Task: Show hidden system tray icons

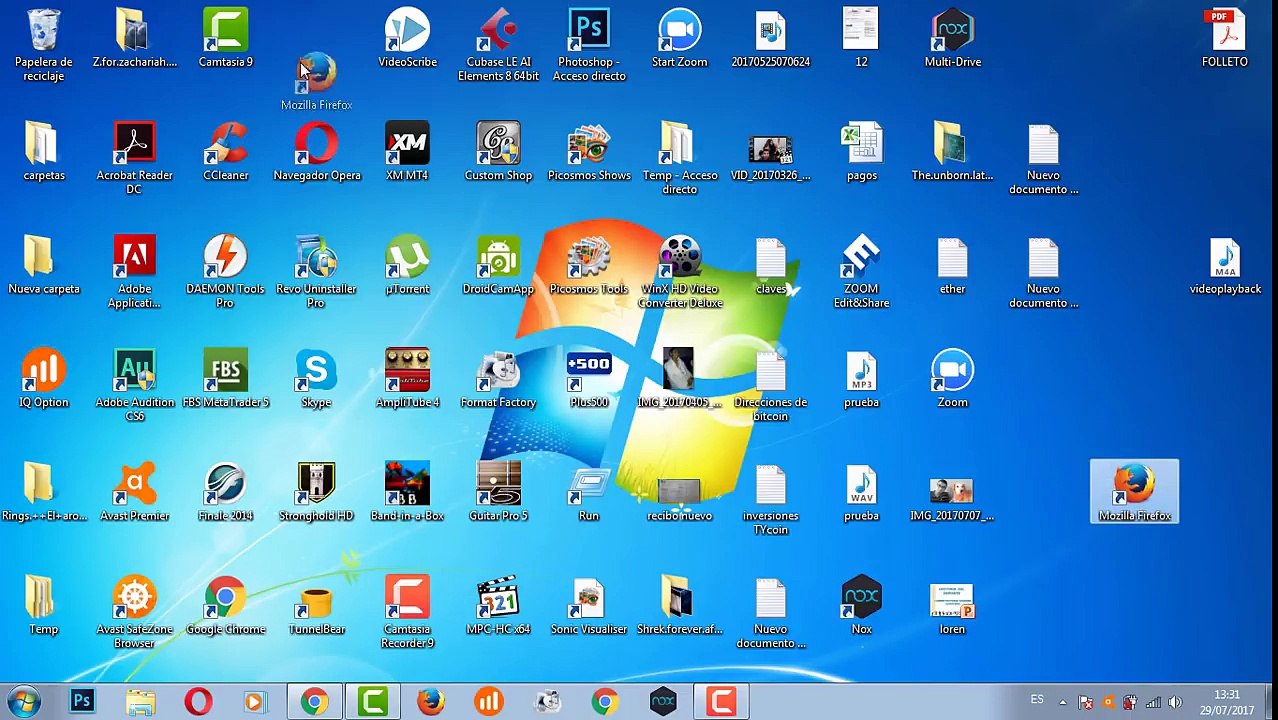Action: [x=1062, y=702]
